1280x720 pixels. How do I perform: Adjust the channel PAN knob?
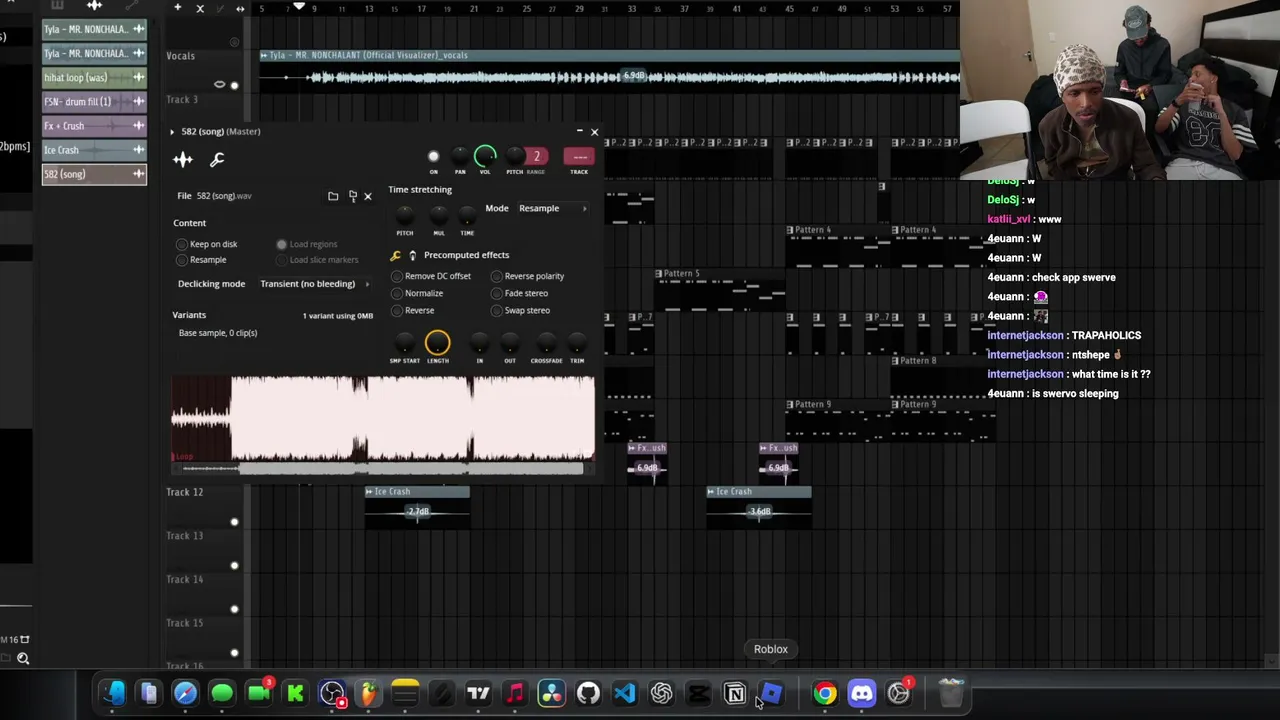(x=460, y=156)
